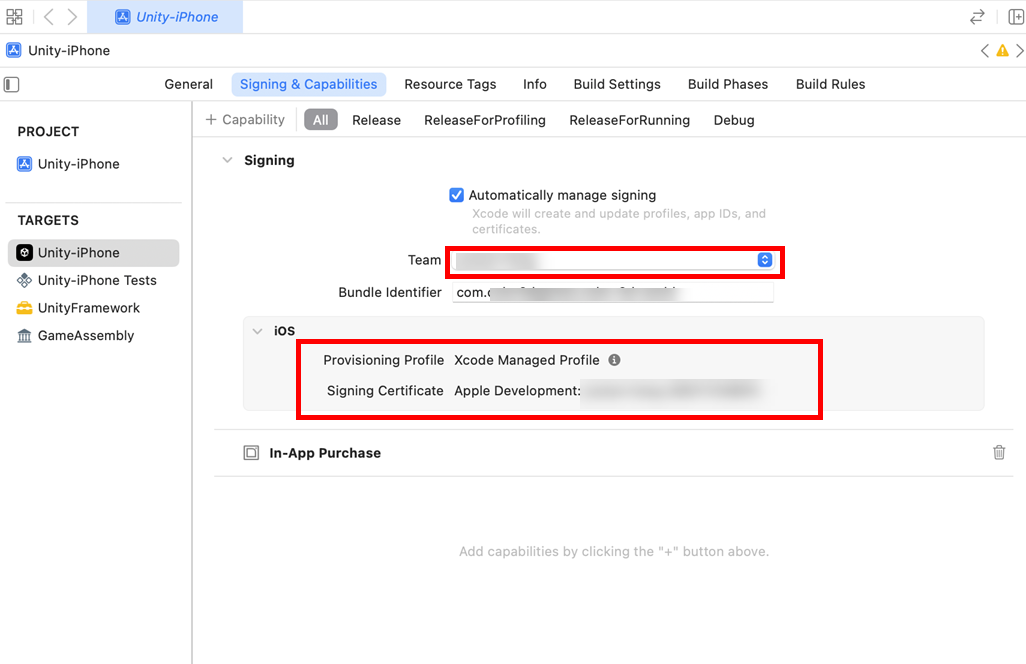This screenshot has width=1026, height=664.
Task: Click the yellow warning icon
Action: click(1002, 50)
